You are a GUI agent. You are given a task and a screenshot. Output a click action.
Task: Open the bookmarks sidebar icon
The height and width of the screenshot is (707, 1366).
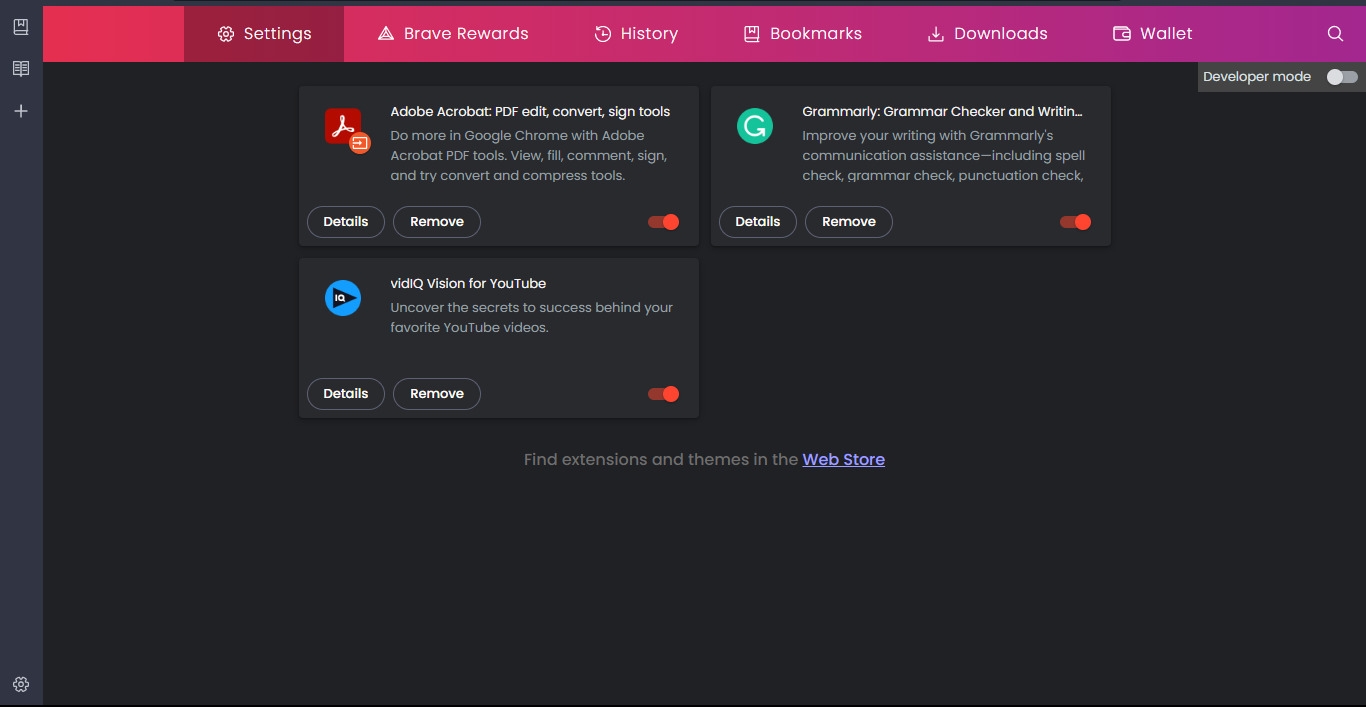[21, 27]
